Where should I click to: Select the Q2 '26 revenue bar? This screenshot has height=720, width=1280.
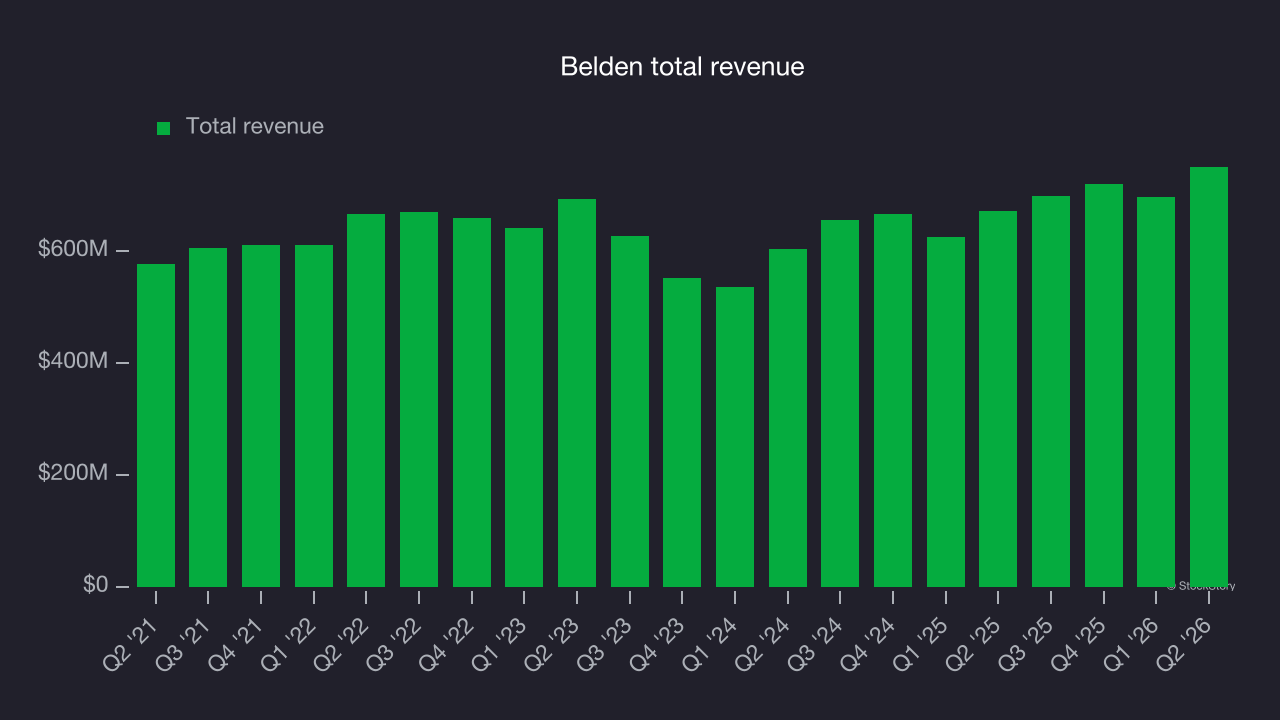coord(1209,377)
